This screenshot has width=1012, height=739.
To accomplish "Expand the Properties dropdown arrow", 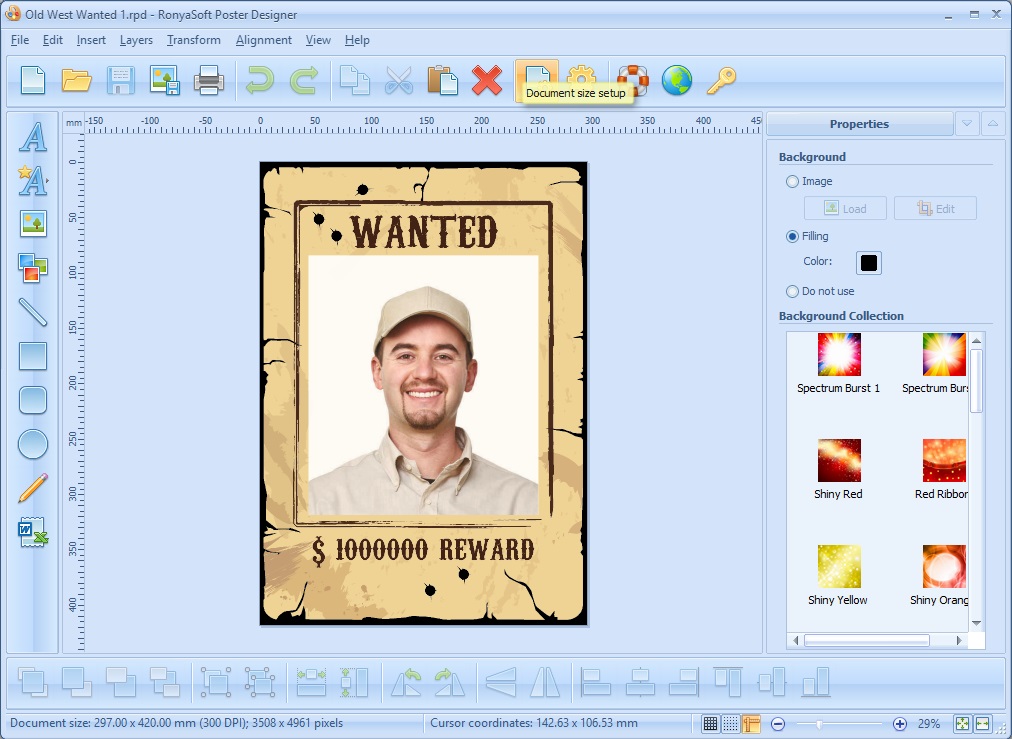I will pos(966,123).
